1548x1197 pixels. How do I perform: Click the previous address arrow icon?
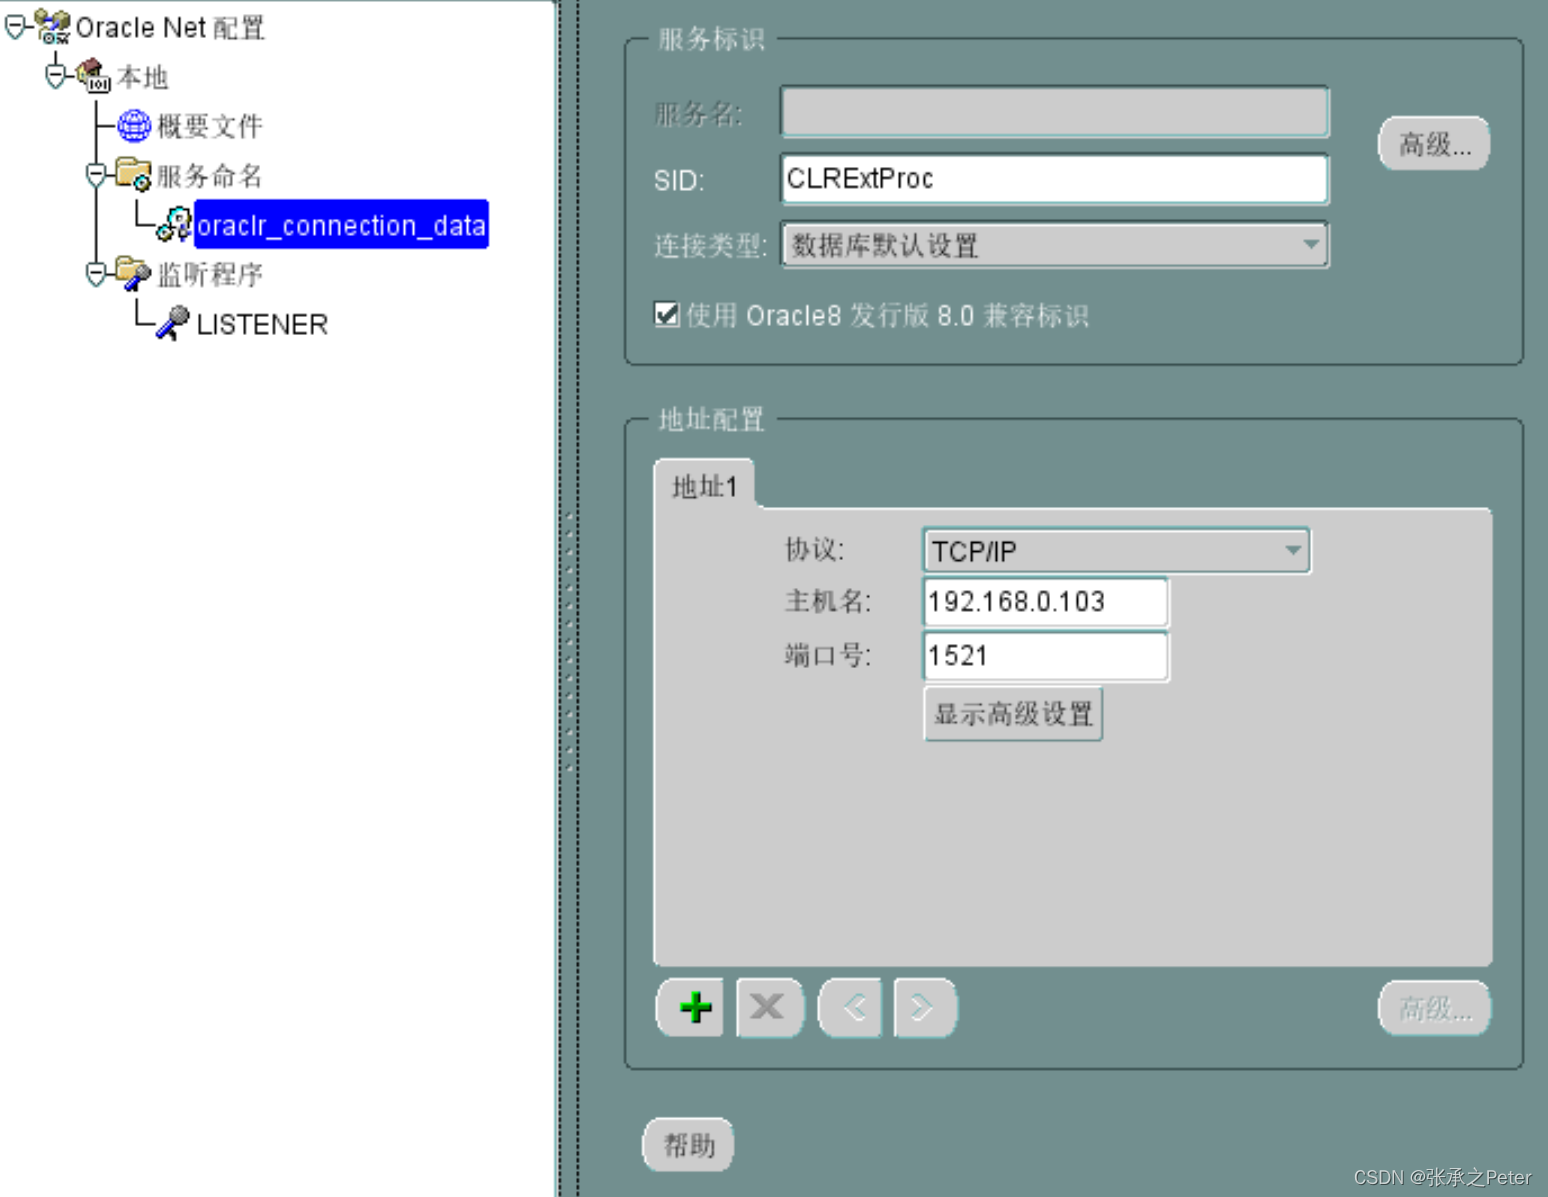(848, 1008)
